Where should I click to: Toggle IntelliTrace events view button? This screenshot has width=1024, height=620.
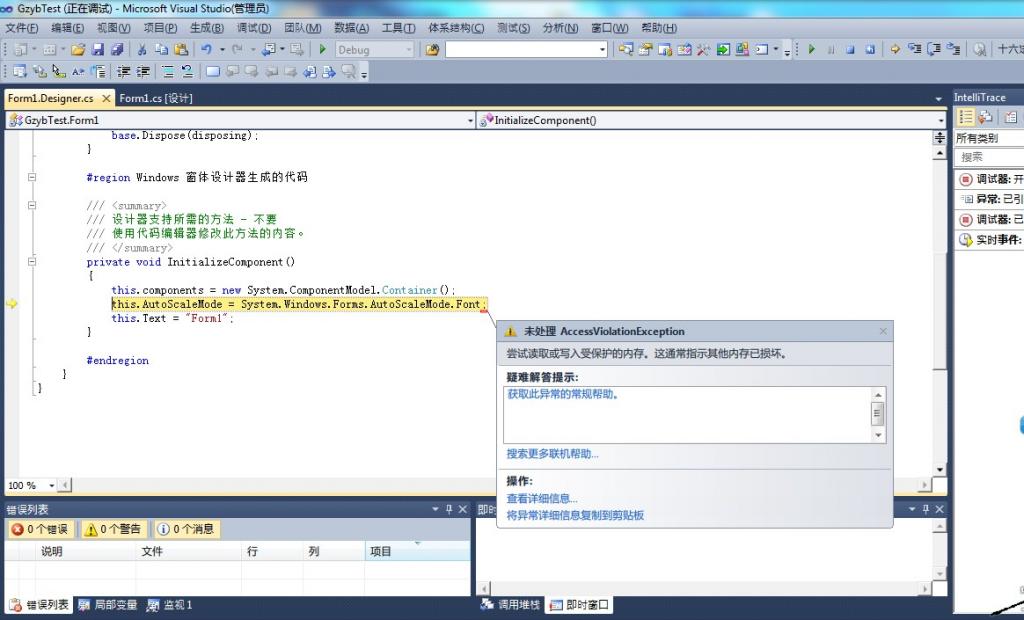(x=966, y=117)
